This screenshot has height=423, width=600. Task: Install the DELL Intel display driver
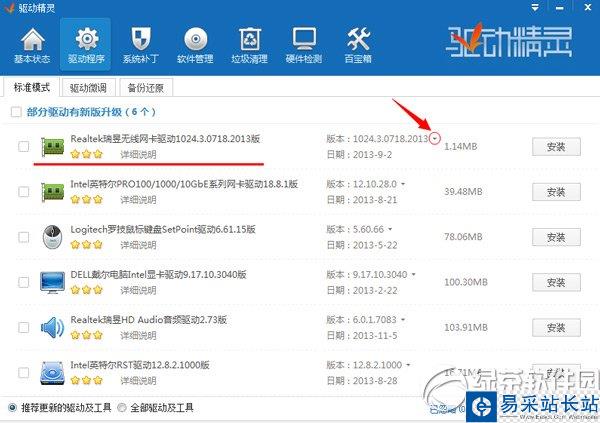pos(556,283)
